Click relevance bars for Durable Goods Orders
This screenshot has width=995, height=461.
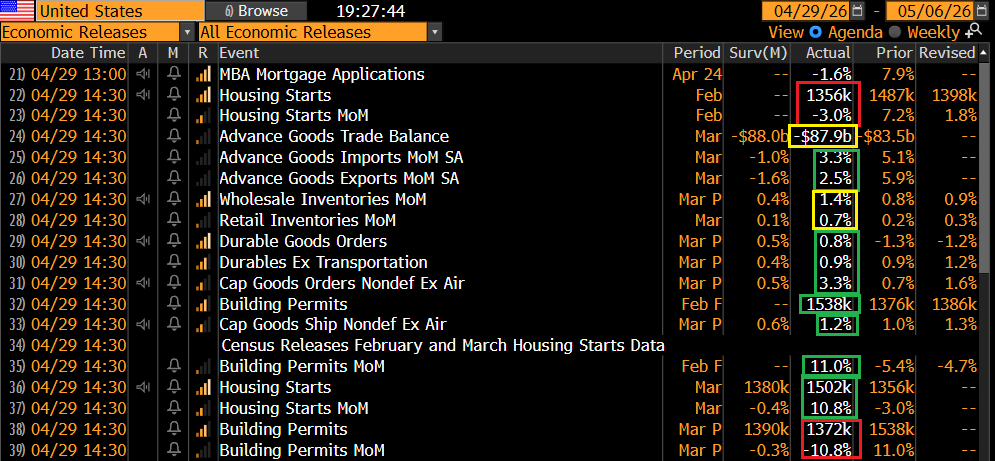click(x=203, y=241)
